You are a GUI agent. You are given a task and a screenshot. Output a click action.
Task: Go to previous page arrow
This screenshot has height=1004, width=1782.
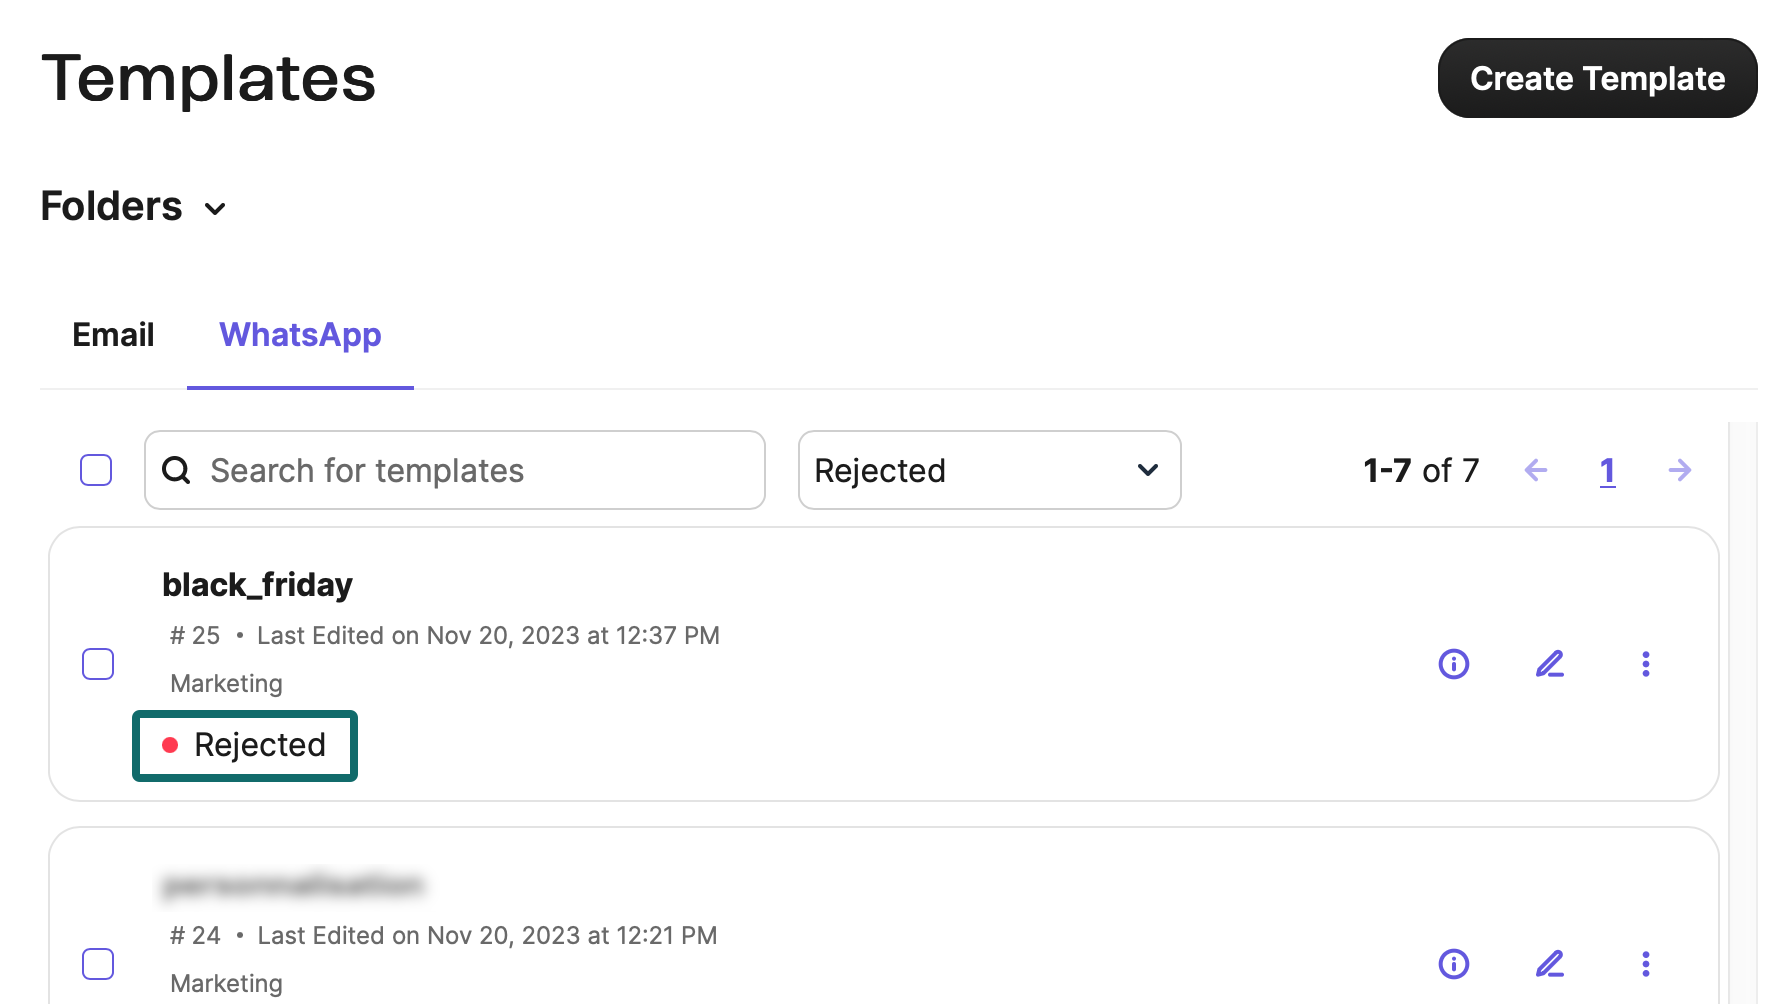1536,470
